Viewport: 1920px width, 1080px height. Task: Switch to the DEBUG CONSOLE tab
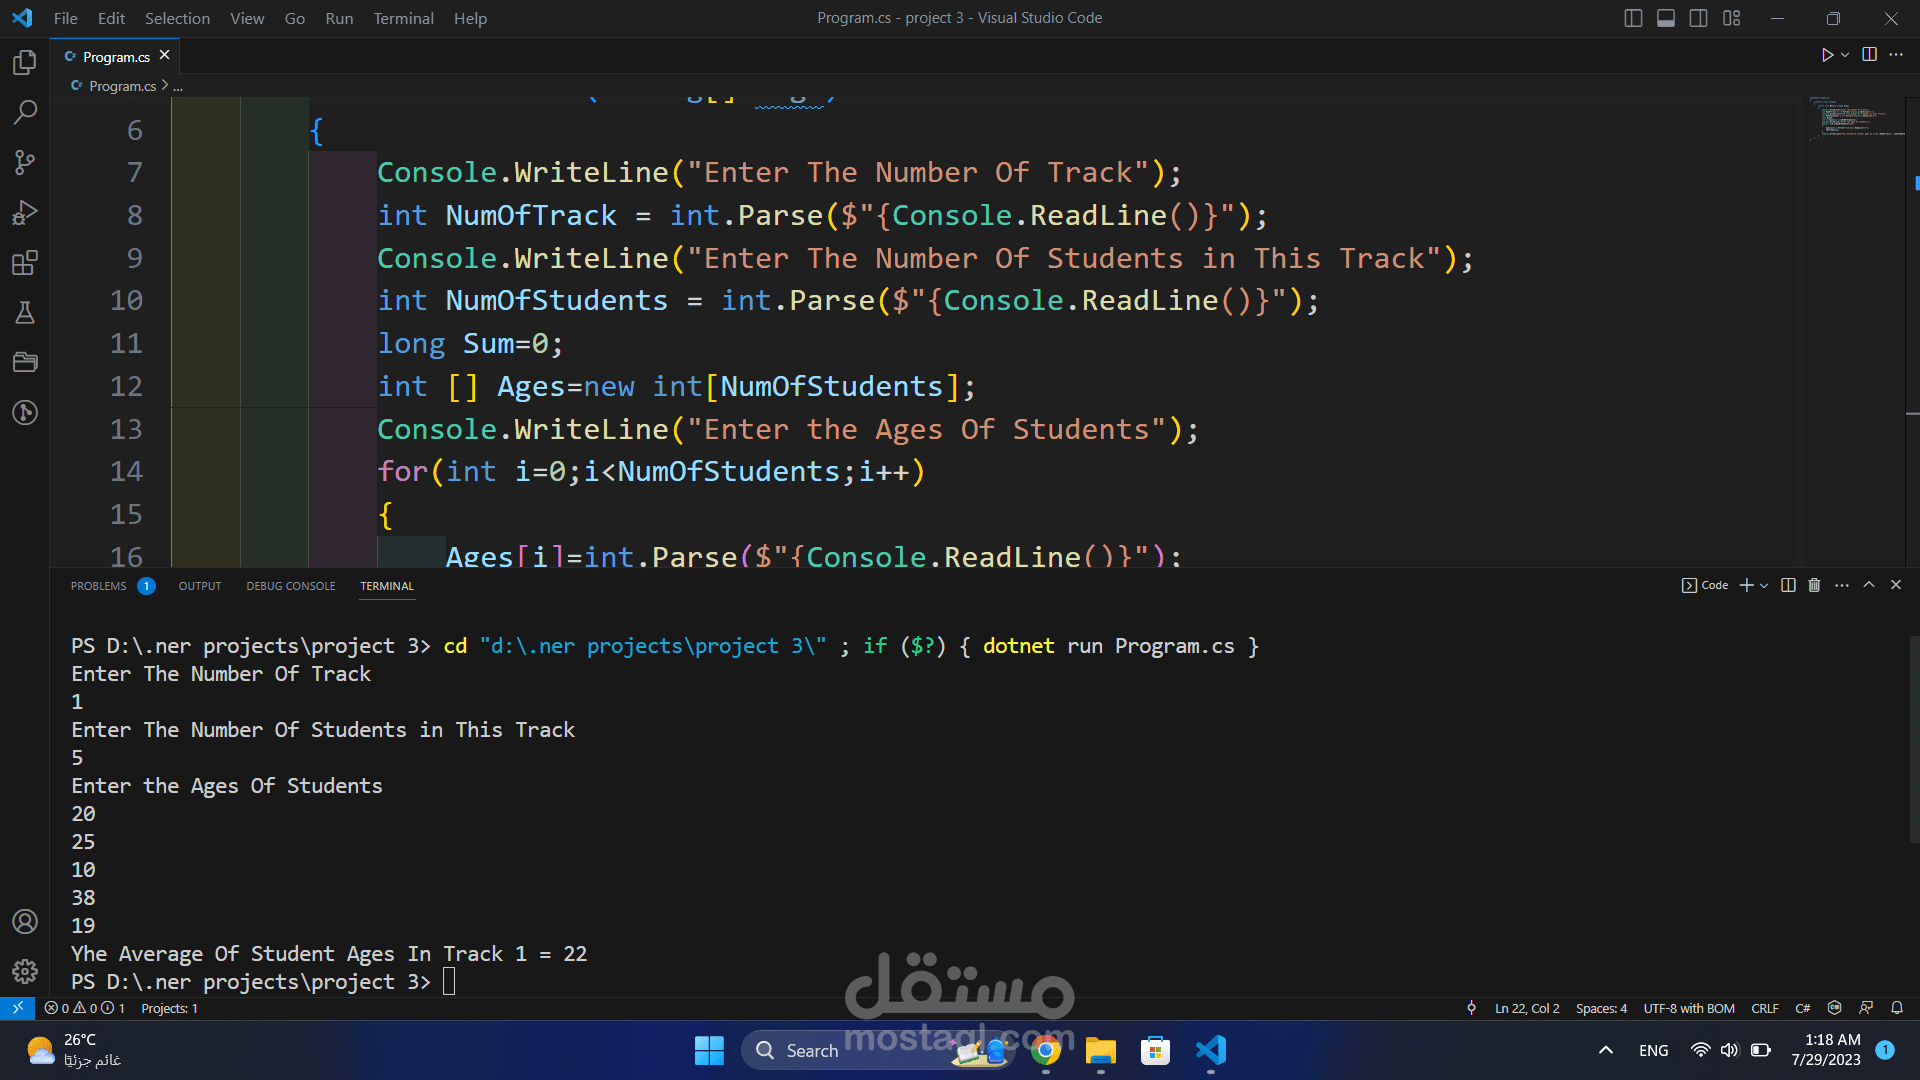(290, 586)
